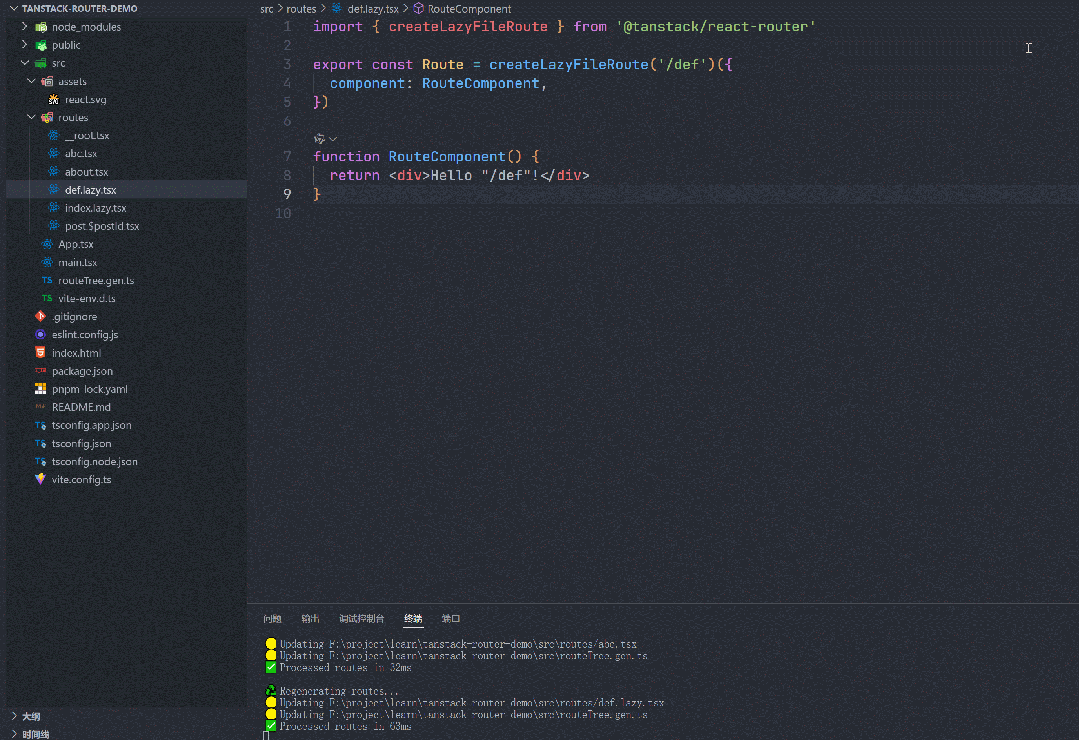Click the ESLint icon beside eslint.config.js
Viewport: 1079px width, 740px height.
pyautogui.click(x=41, y=335)
